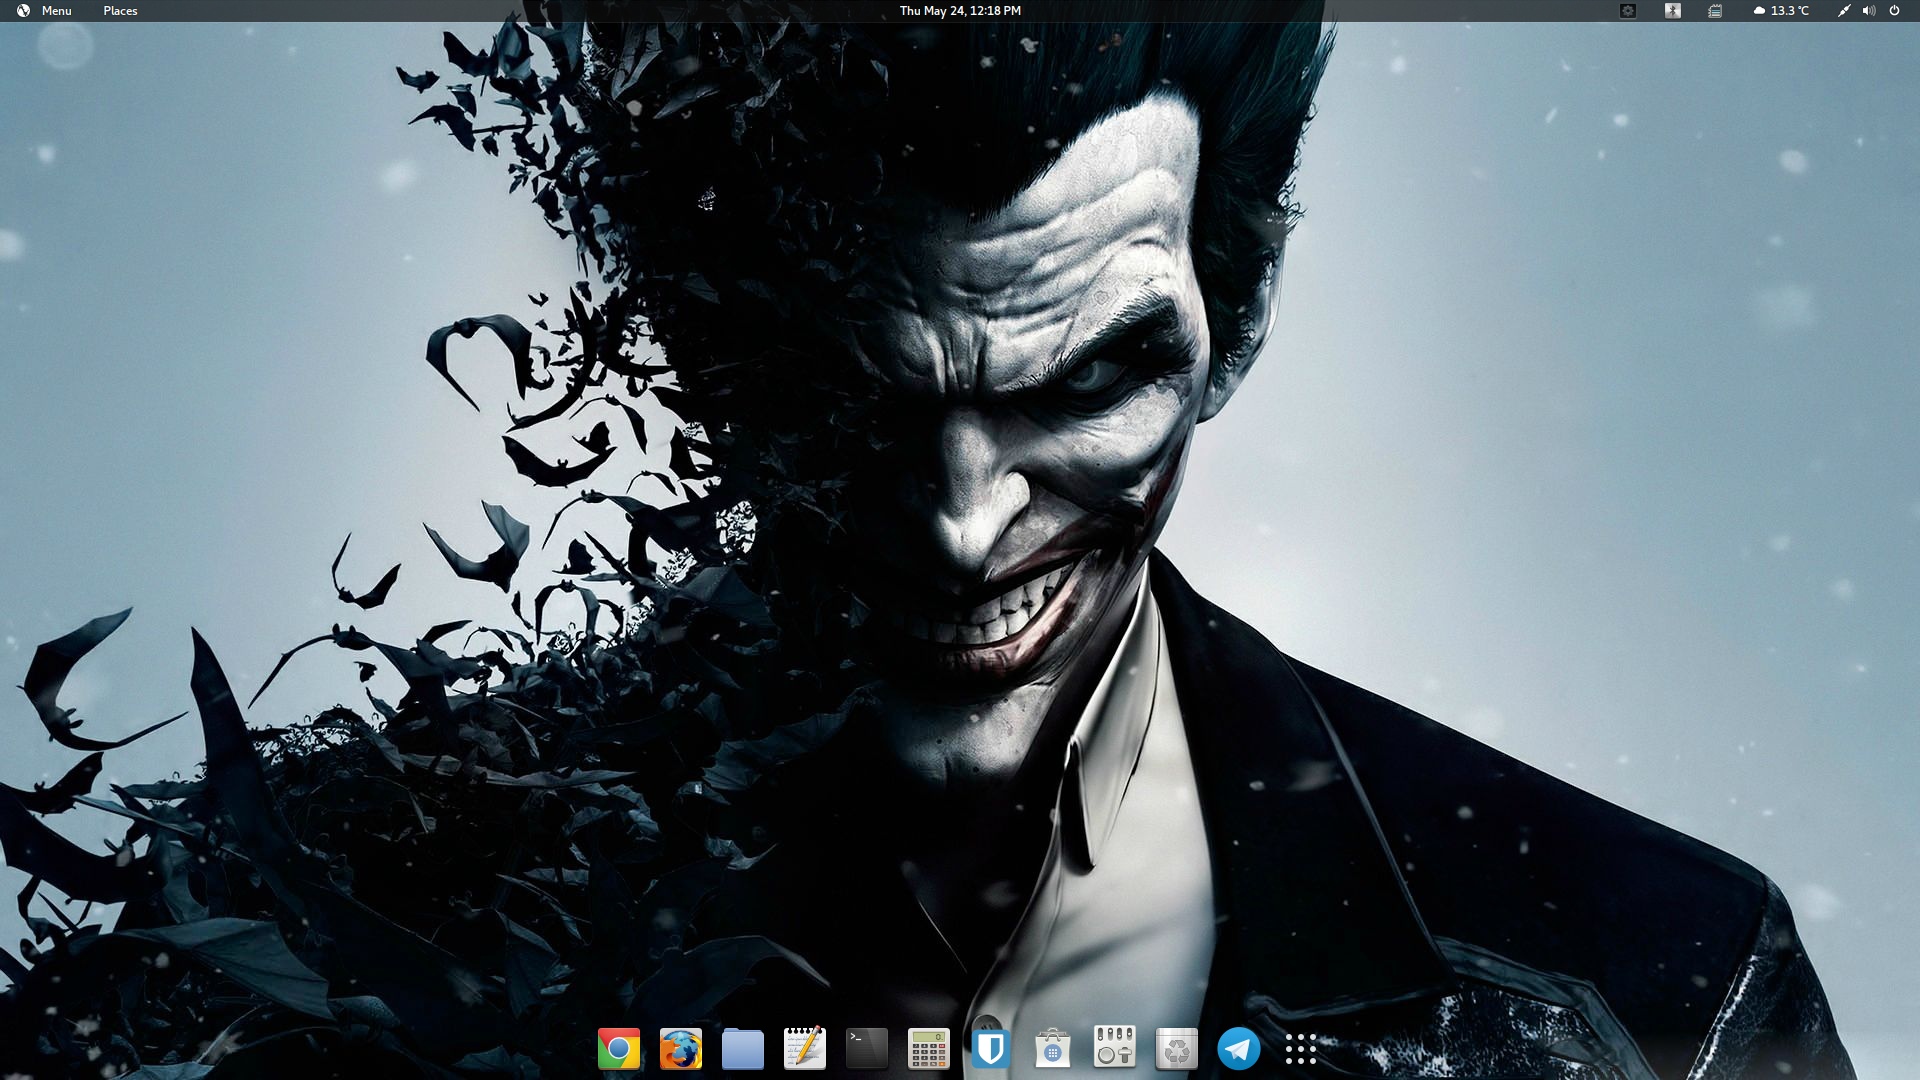The image size is (1920, 1080).
Task: Open the Trash recycle bin icon
Action: (1176, 1049)
